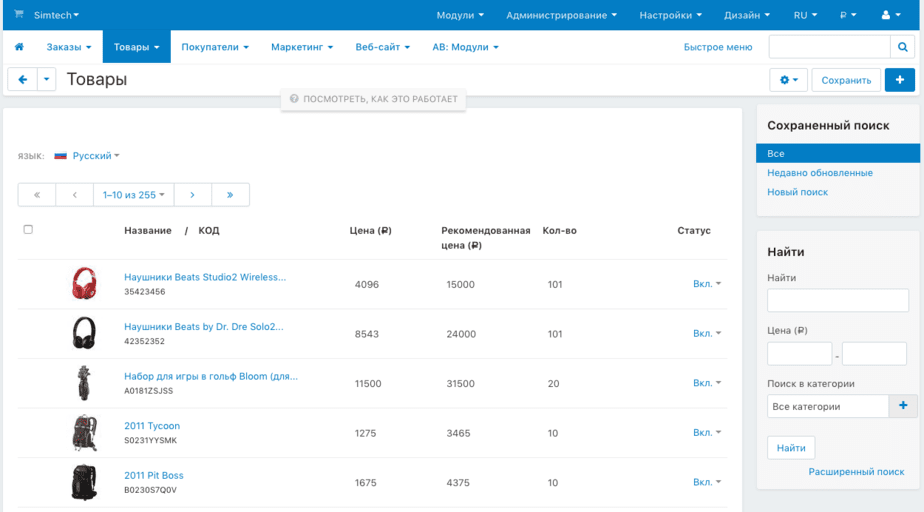Viewport: 924px width, 512px height.
Task: Open the Simtech store dropdown
Action: (x=56, y=15)
